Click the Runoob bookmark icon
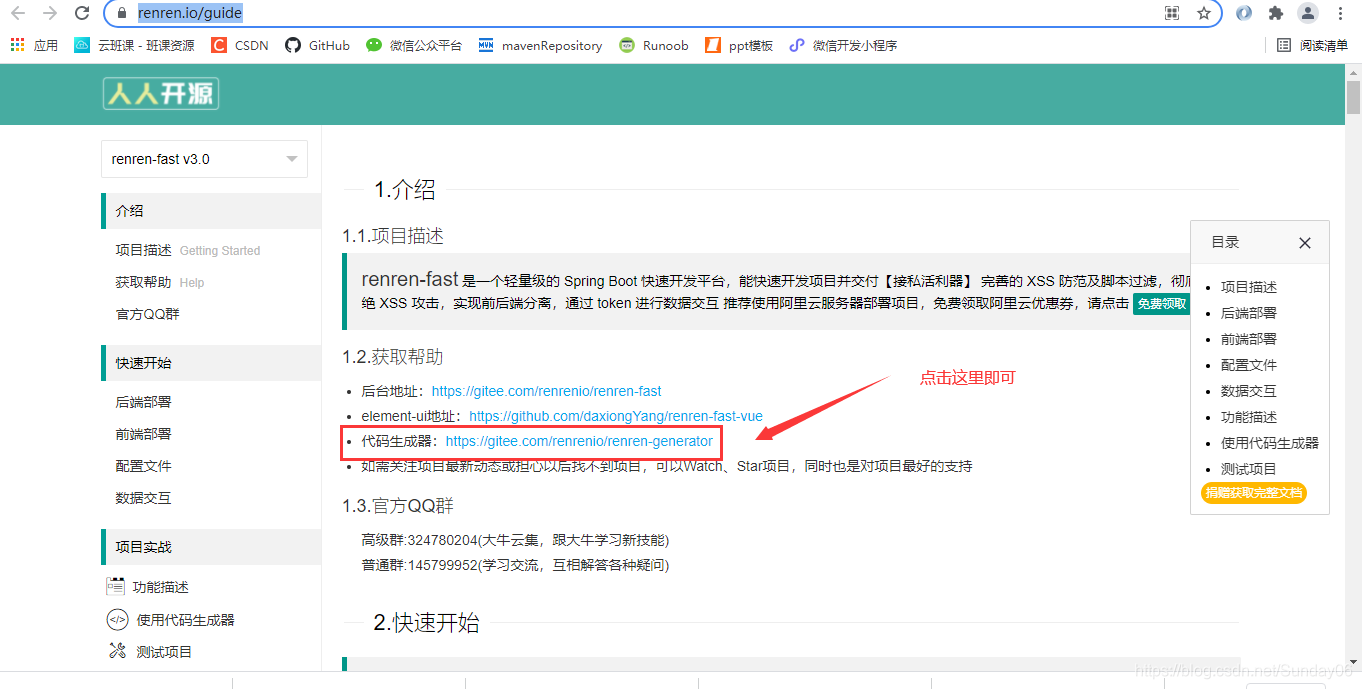This screenshot has width=1362, height=689. [627, 44]
